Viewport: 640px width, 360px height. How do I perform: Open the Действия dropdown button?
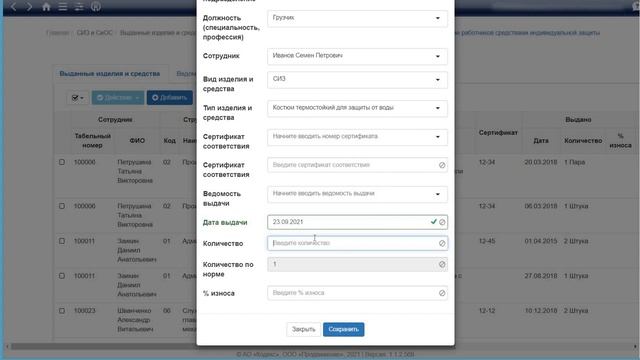click(x=118, y=98)
